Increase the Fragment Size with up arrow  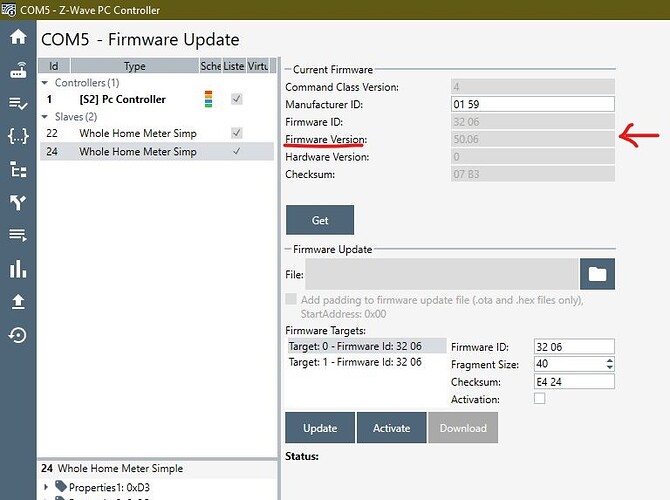coord(610,360)
